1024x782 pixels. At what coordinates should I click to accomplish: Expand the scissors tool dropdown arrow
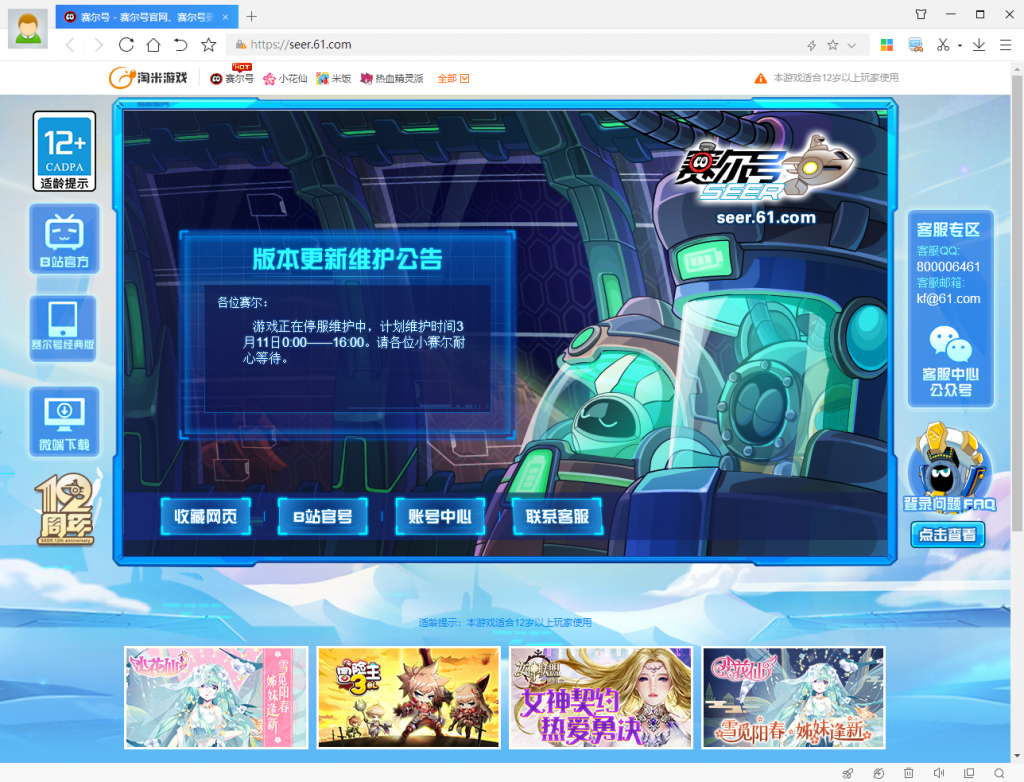pyautogui.click(x=959, y=46)
